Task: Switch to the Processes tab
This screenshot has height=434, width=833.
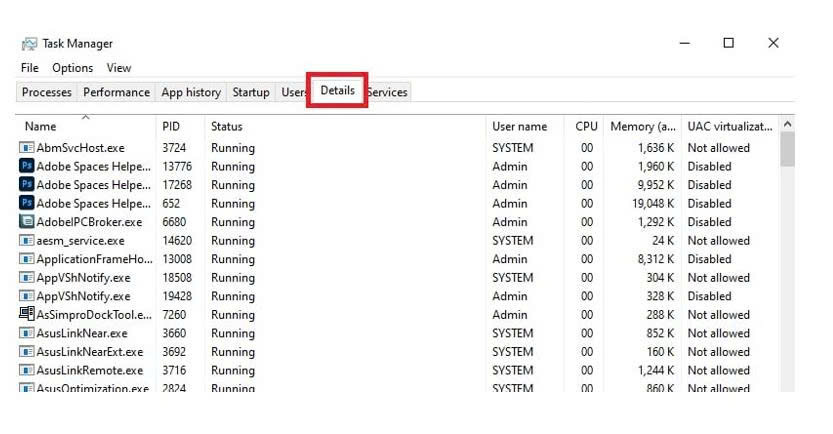Action: tap(47, 92)
